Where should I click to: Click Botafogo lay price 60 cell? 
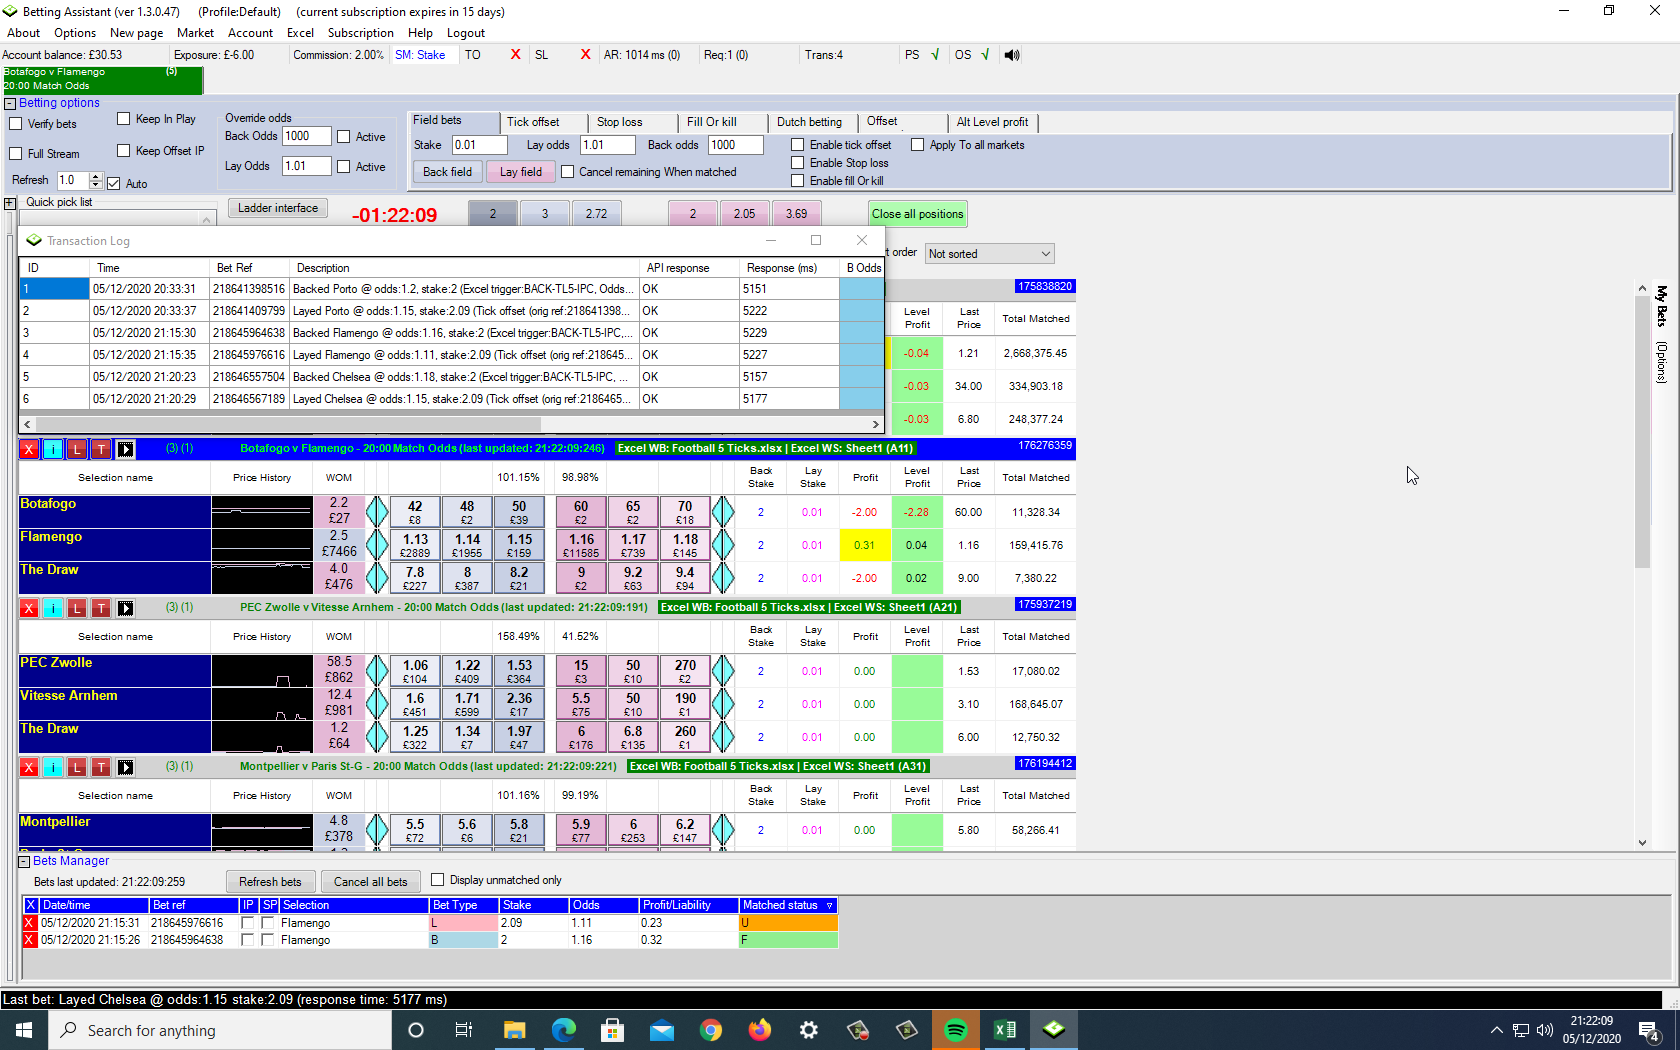[x=581, y=512]
